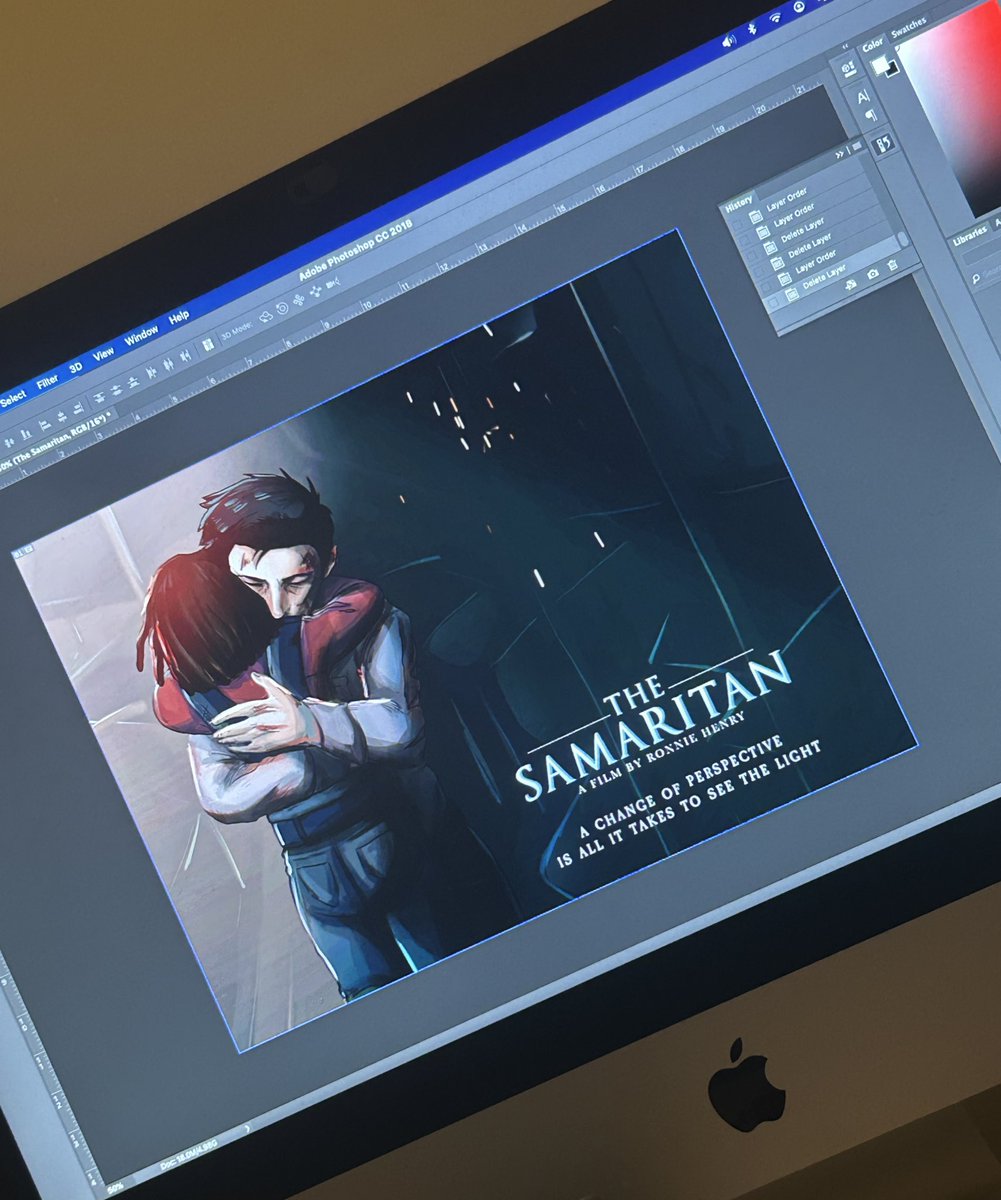
Task: Open the Filter menu
Action: coord(47,382)
